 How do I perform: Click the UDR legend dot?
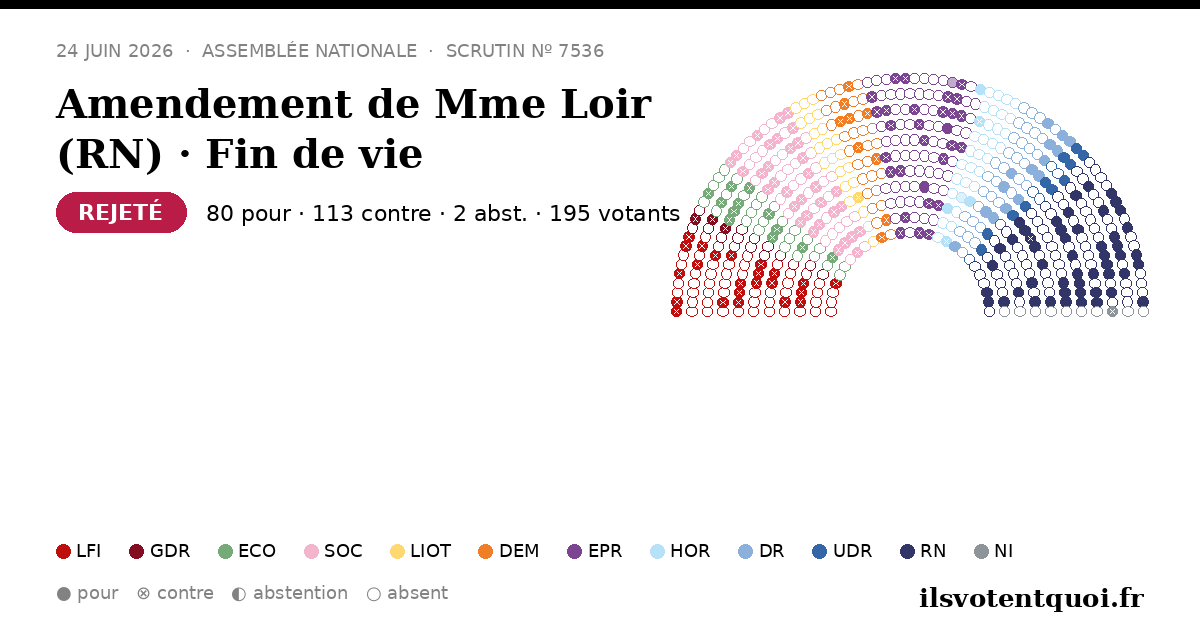(820, 551)
